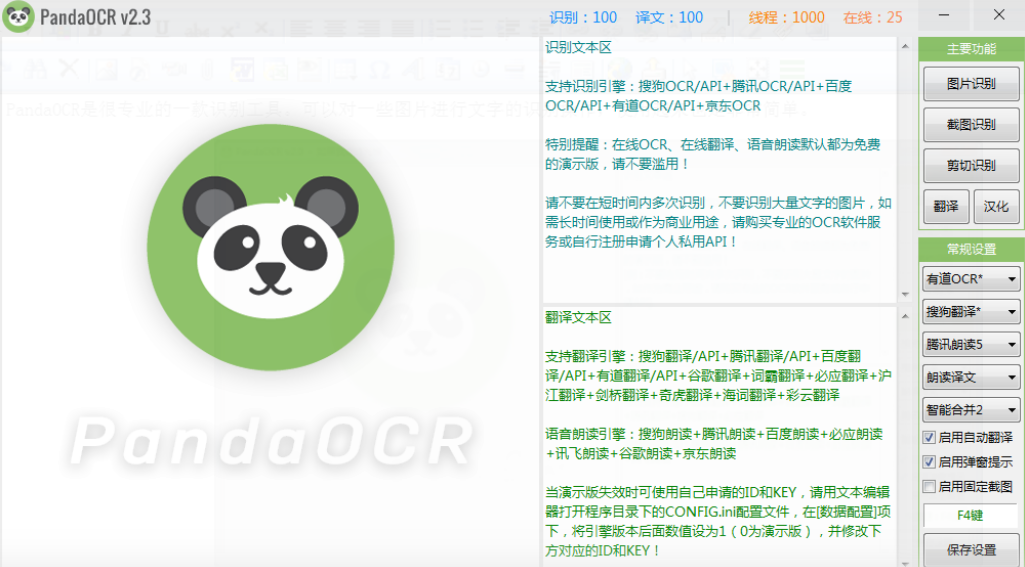Click the 翻译文本区 heading text

click(579, 318)
